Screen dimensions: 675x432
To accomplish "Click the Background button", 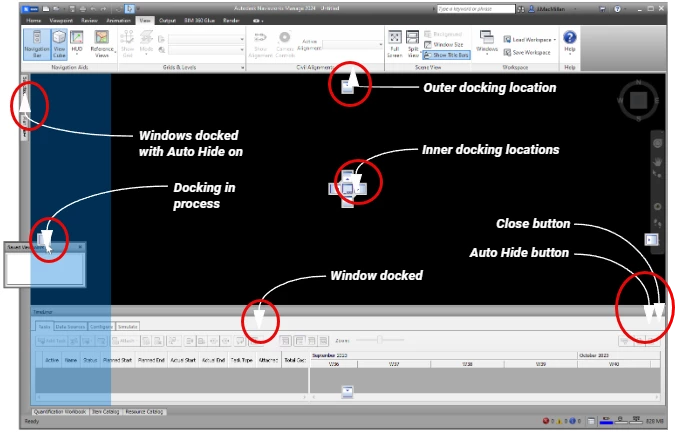I will click(443, 34).
